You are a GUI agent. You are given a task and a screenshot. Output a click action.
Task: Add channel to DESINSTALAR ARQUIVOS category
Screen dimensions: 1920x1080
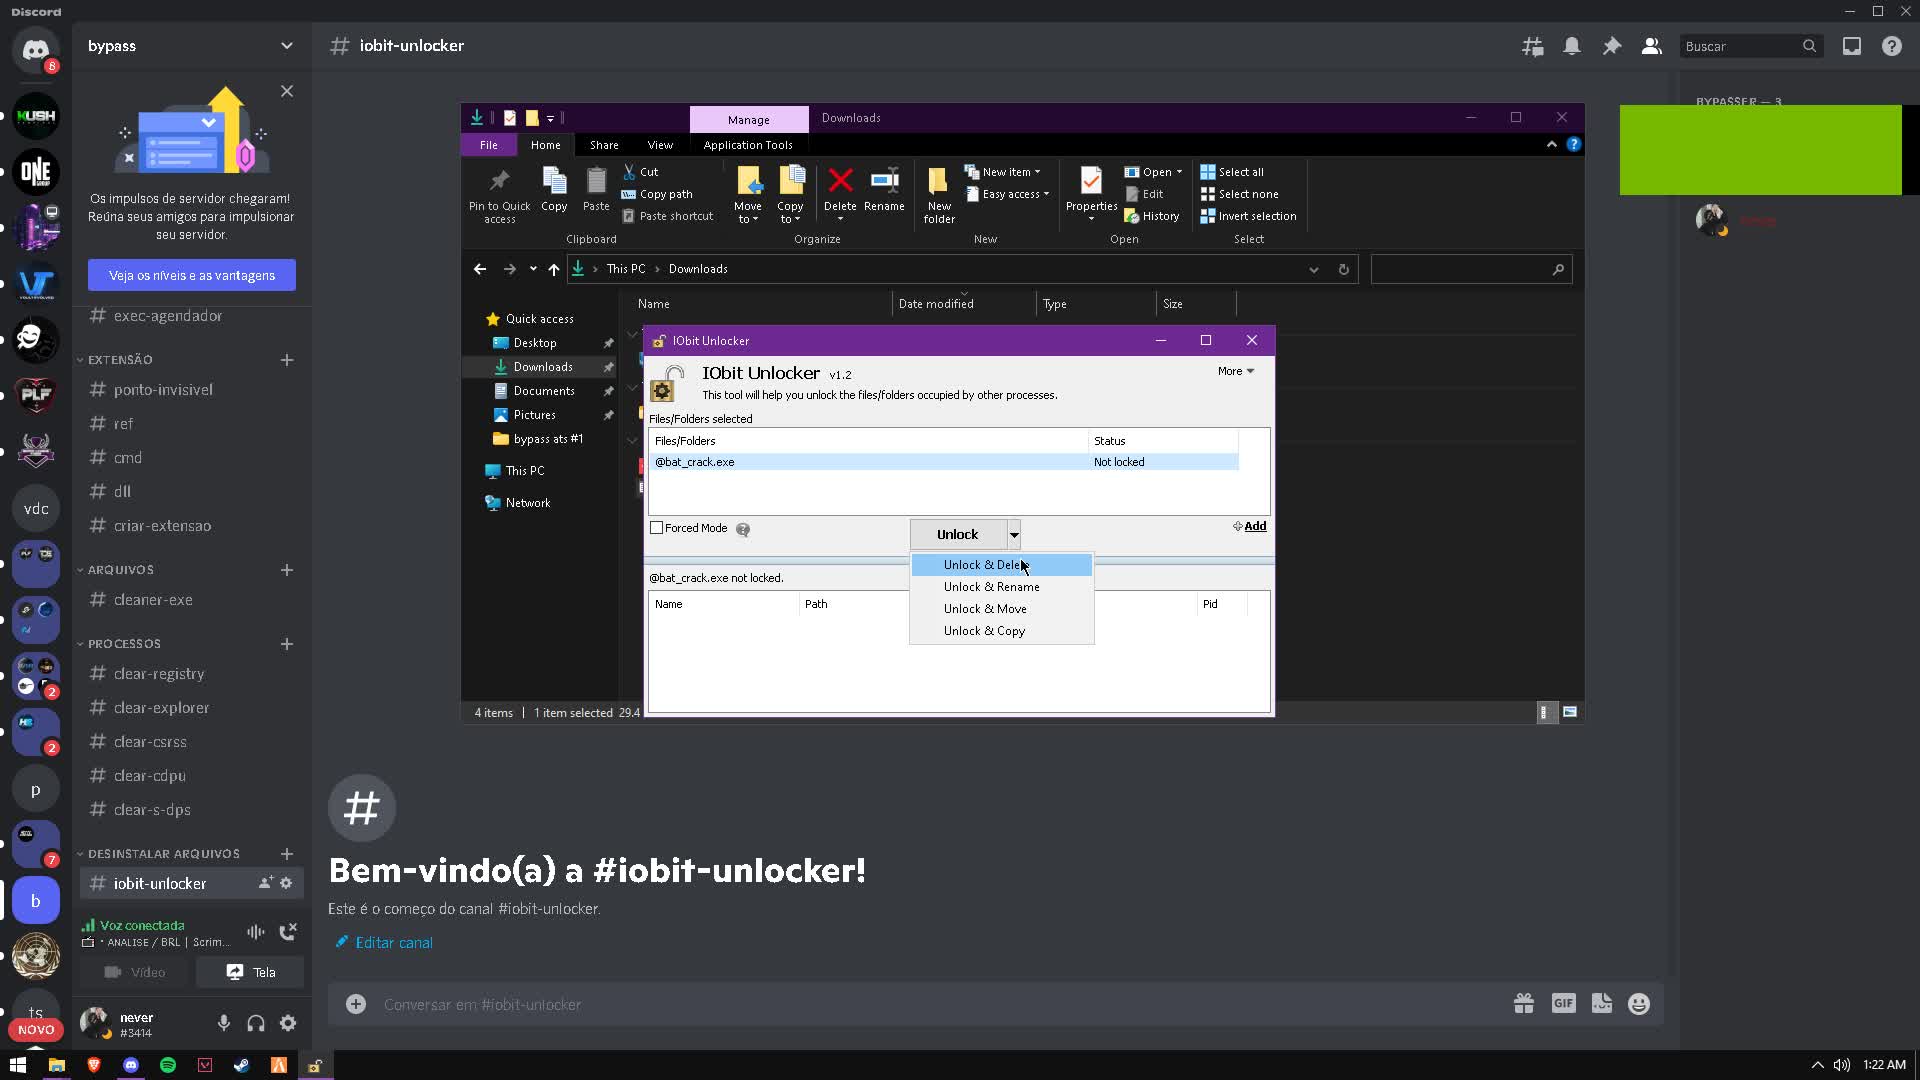[x=287, y=854]
